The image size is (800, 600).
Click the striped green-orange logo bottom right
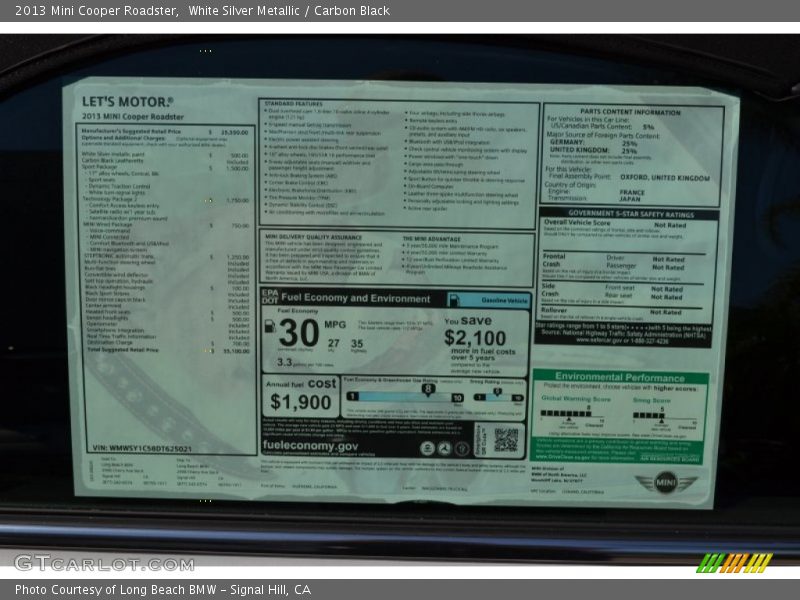pos(734,562)
